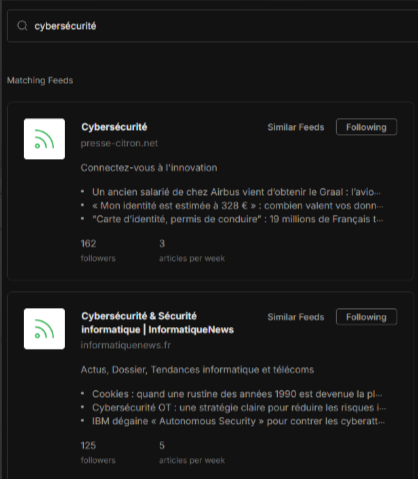Screen dimensions: 418x479
Task: Open the presse-citron.net feed RSS icon
Action: pyautogui.click(x=44, y=139)
